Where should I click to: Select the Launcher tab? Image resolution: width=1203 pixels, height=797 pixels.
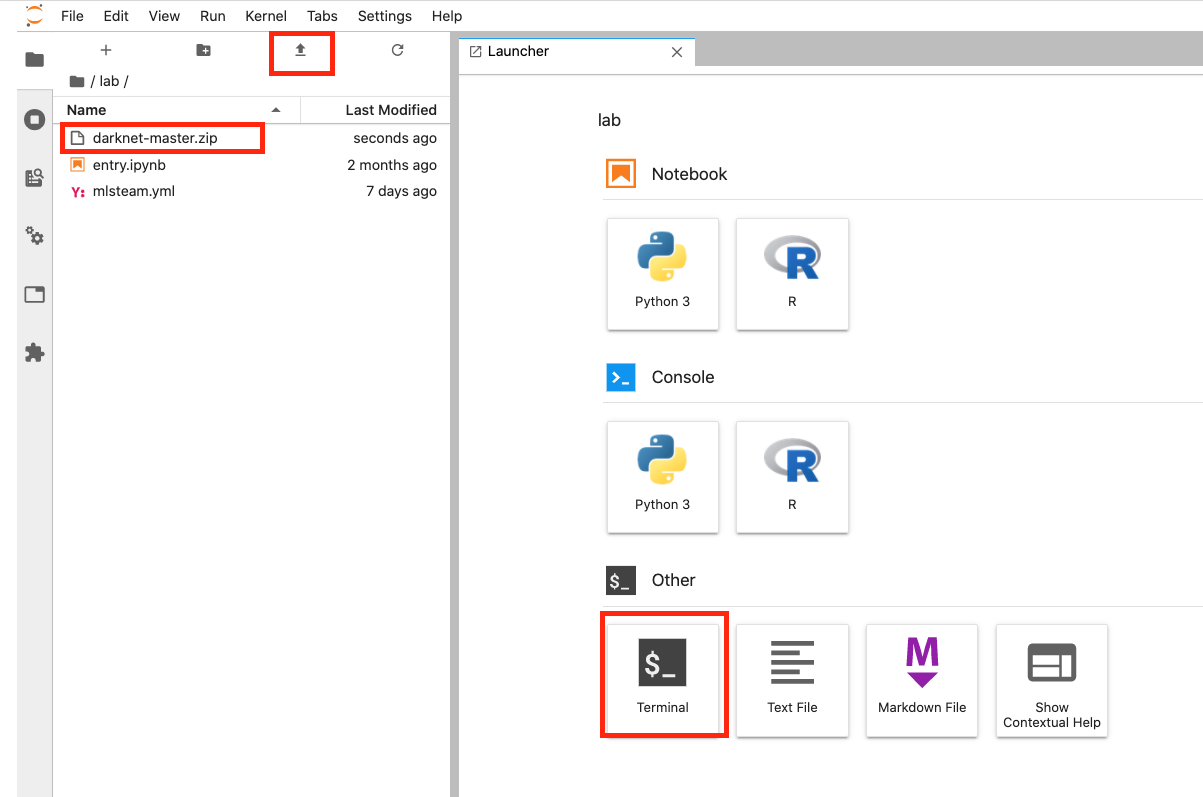(577, 52)
